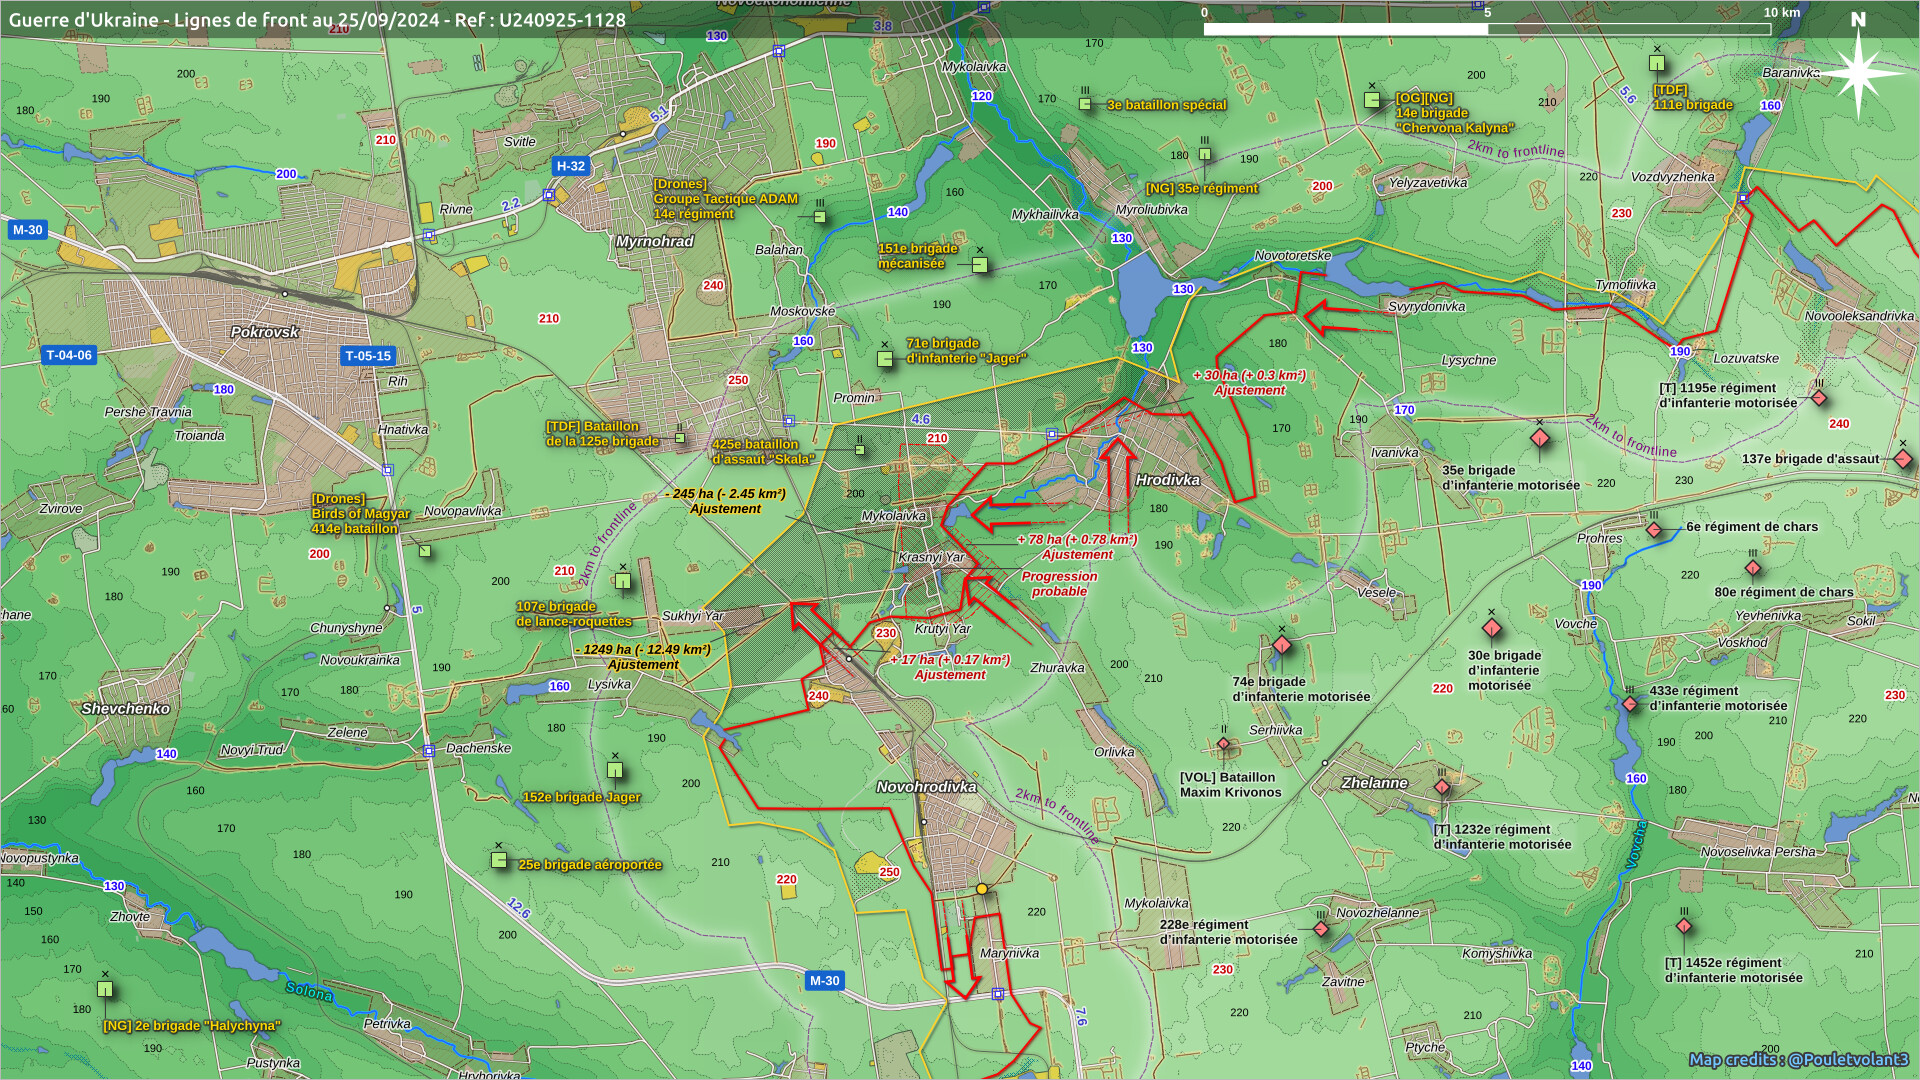The width and height of the screenshot is (1920, 1080).
Task: Click the 111e brigade green unit marker
Action: click(1657, 63)
